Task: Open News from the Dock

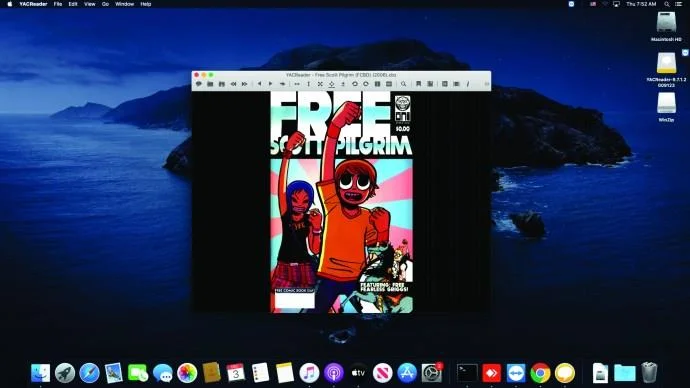Action: 382,373
